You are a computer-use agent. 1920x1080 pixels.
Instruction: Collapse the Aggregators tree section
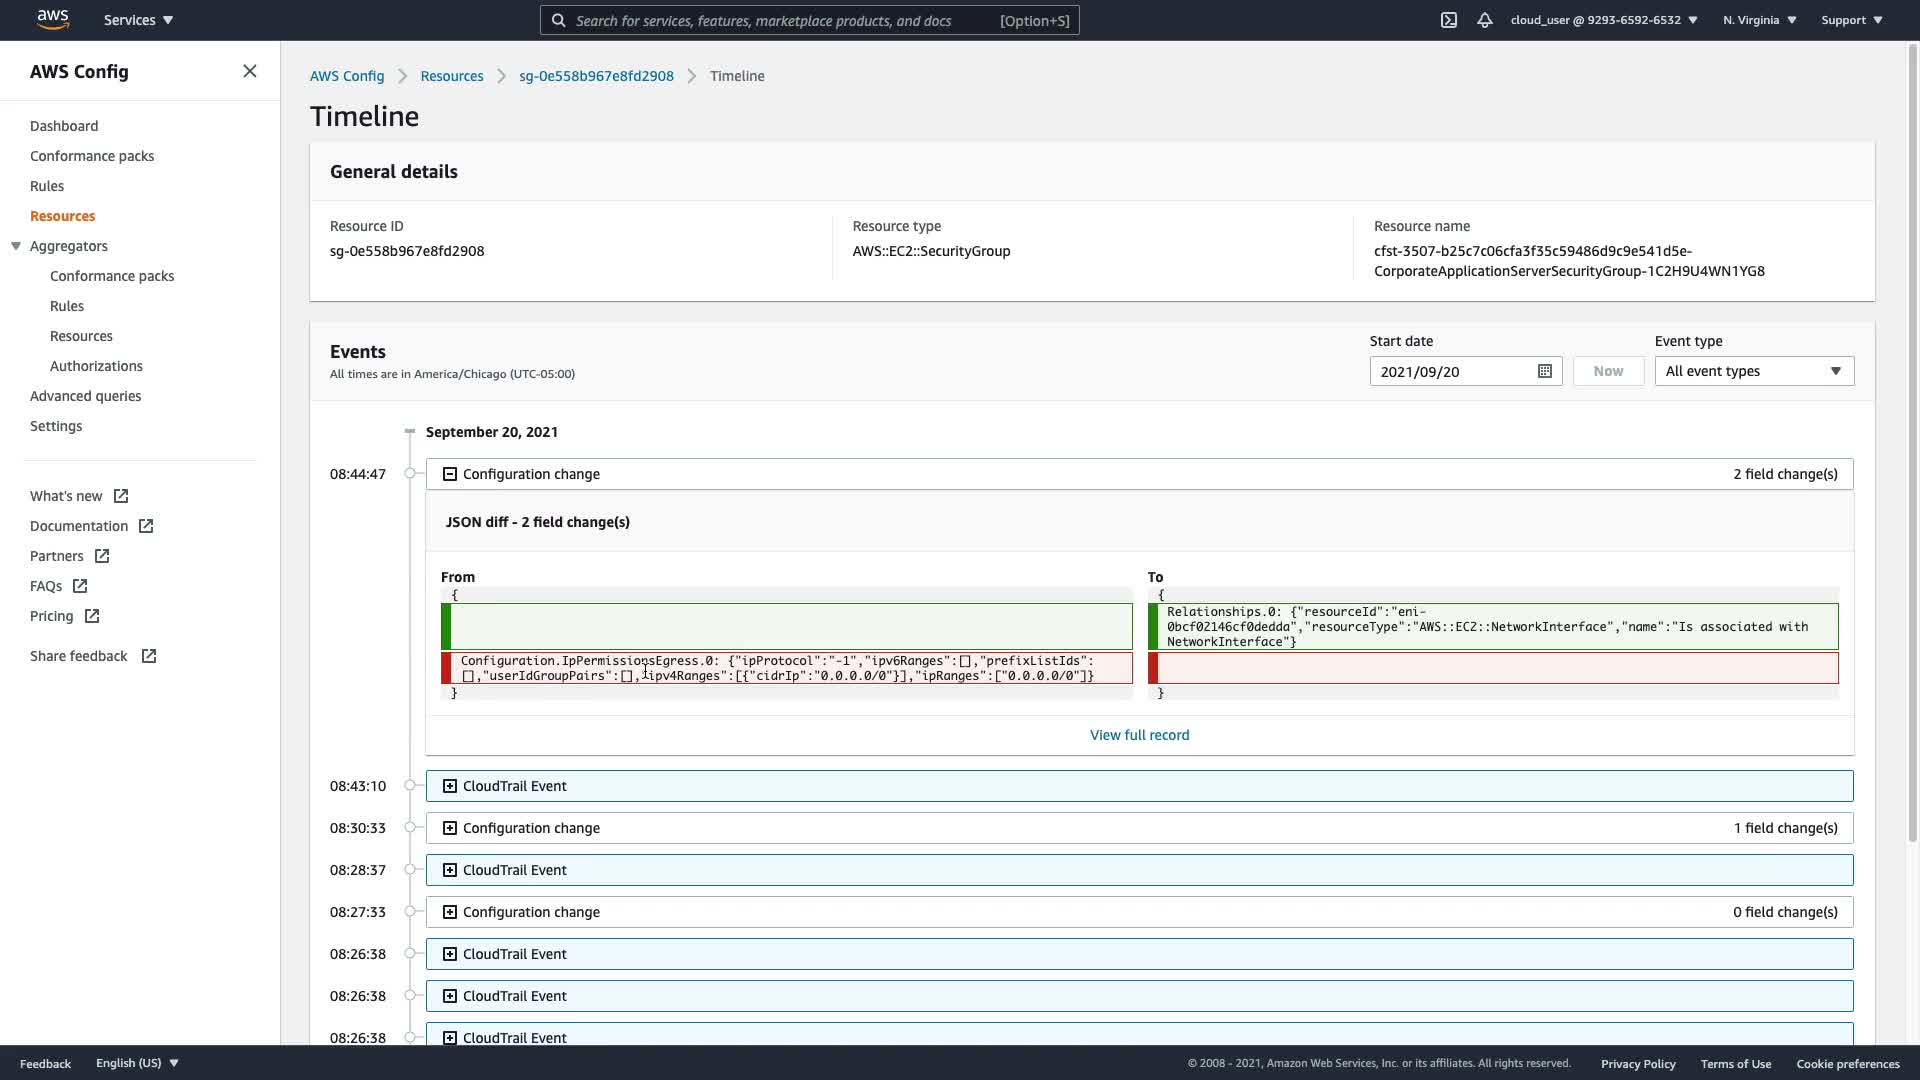[x=16, y=246]
